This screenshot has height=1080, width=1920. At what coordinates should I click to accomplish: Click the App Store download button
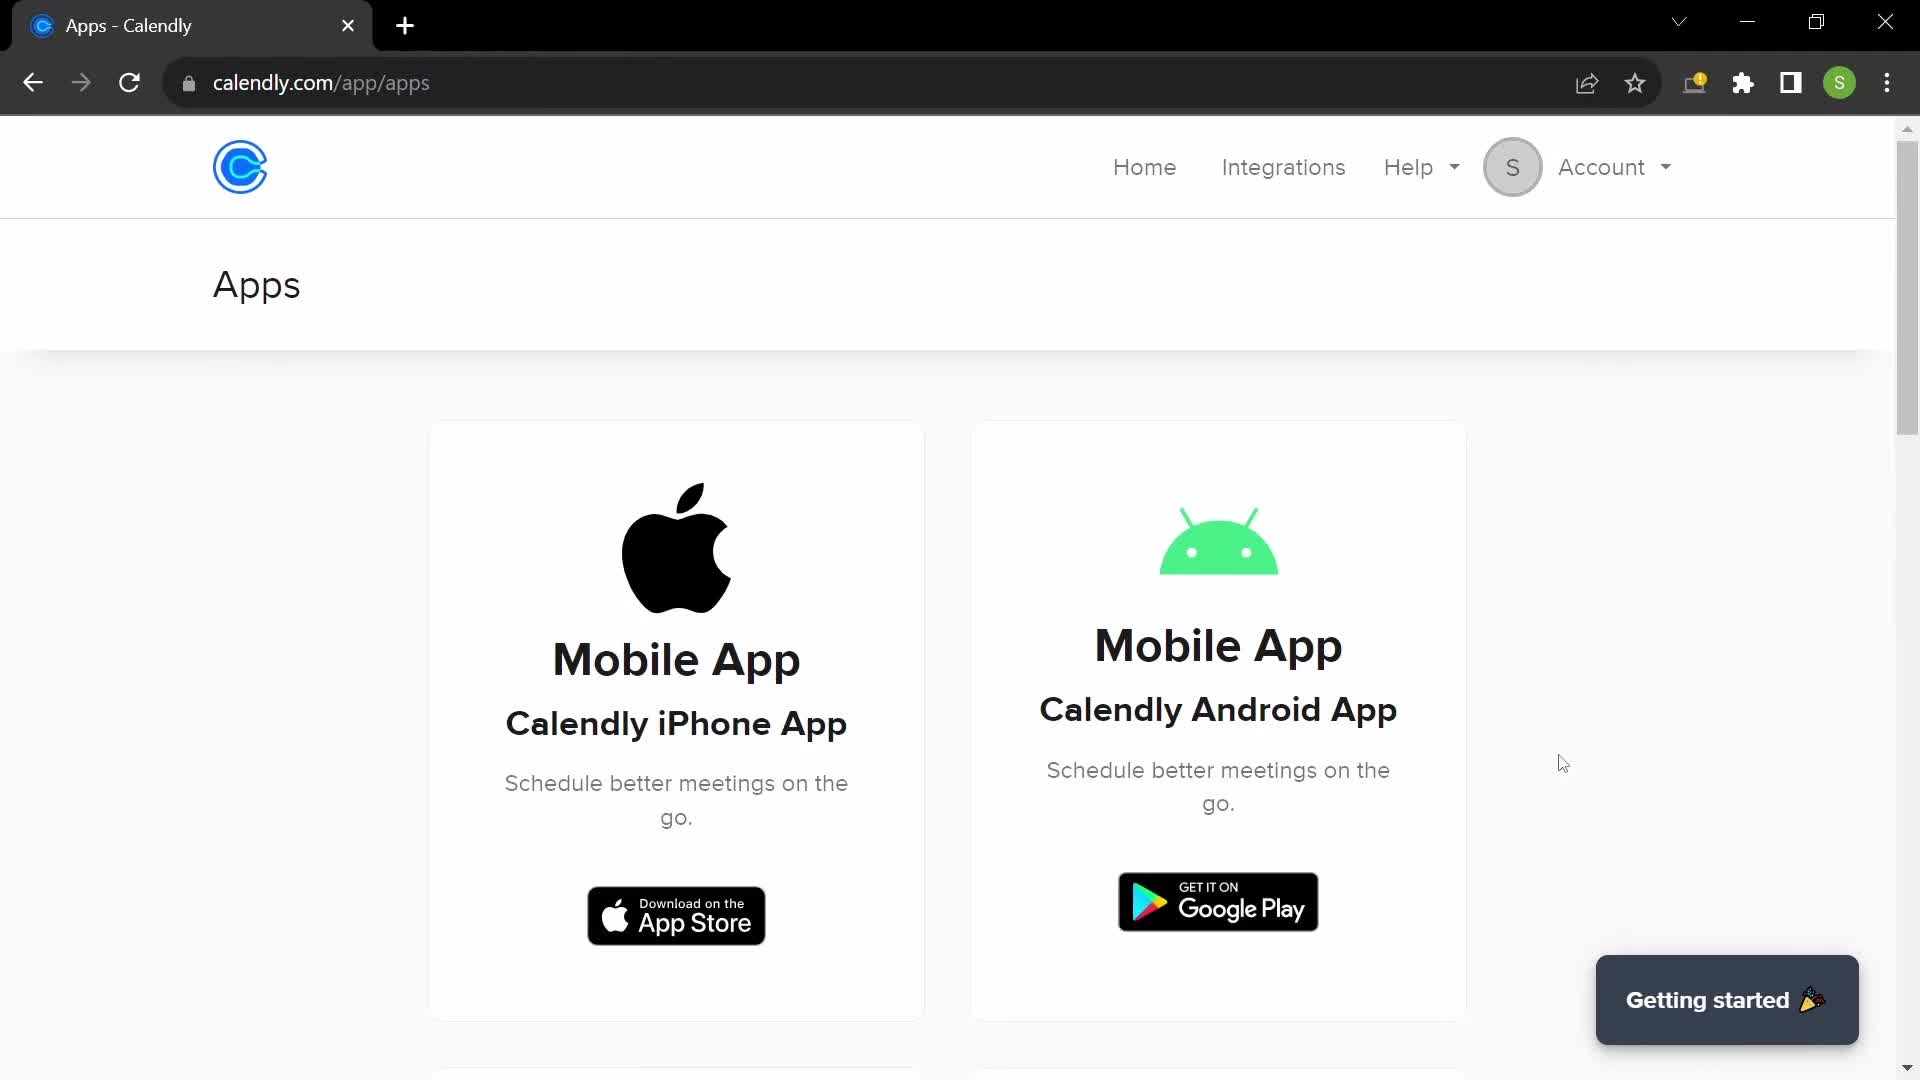pos(676,916)
